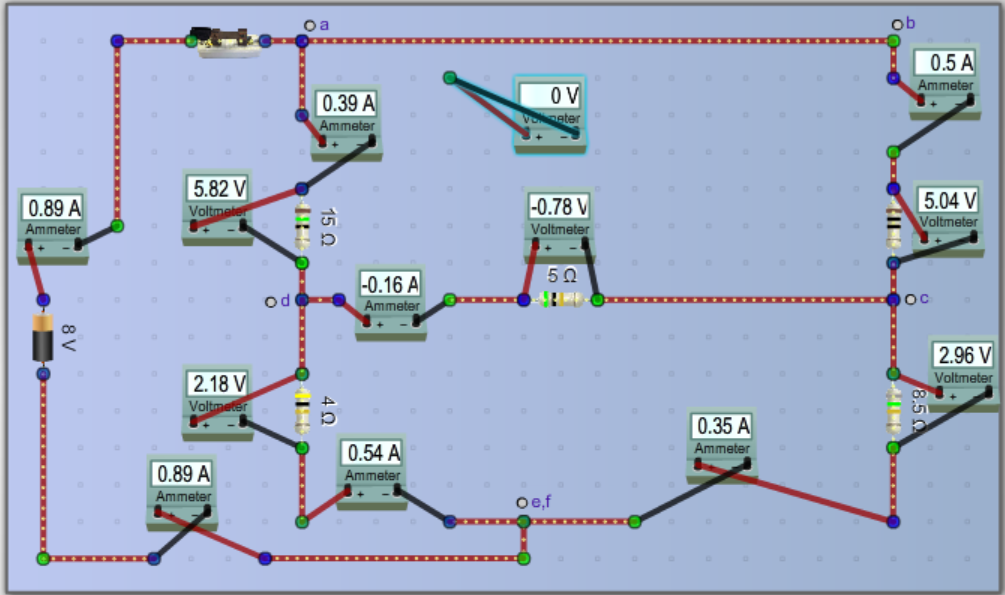
Task: Select the bottom-left ammeter reading 0.89 A
Action: click(180, 485)
